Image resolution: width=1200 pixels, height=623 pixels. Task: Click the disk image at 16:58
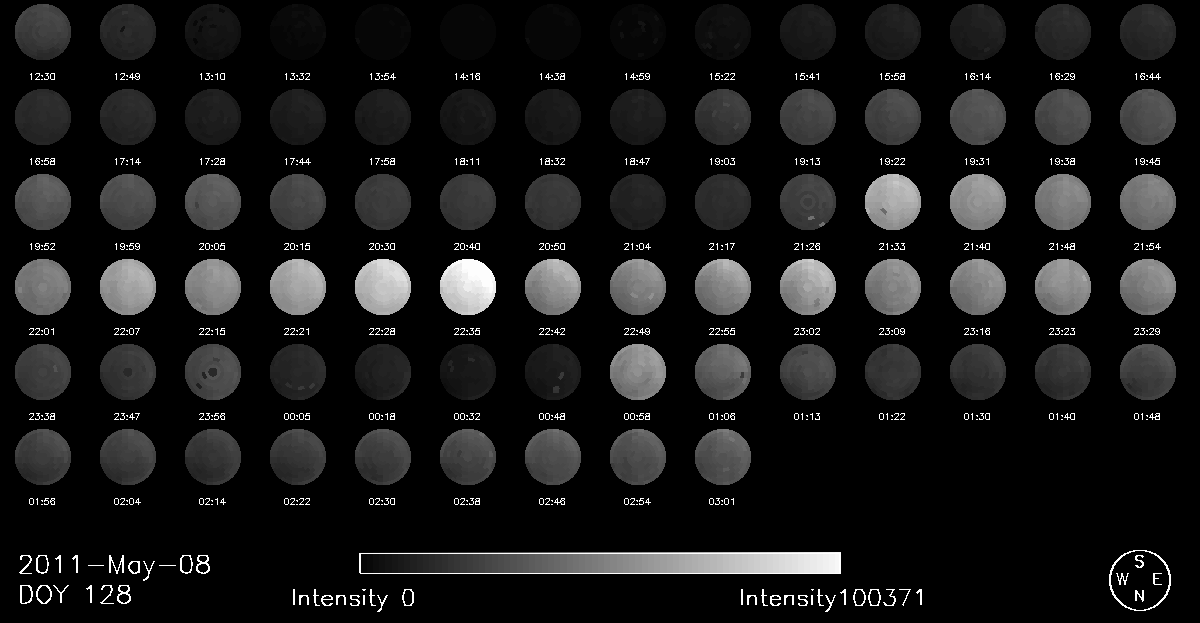click(43, 116)
